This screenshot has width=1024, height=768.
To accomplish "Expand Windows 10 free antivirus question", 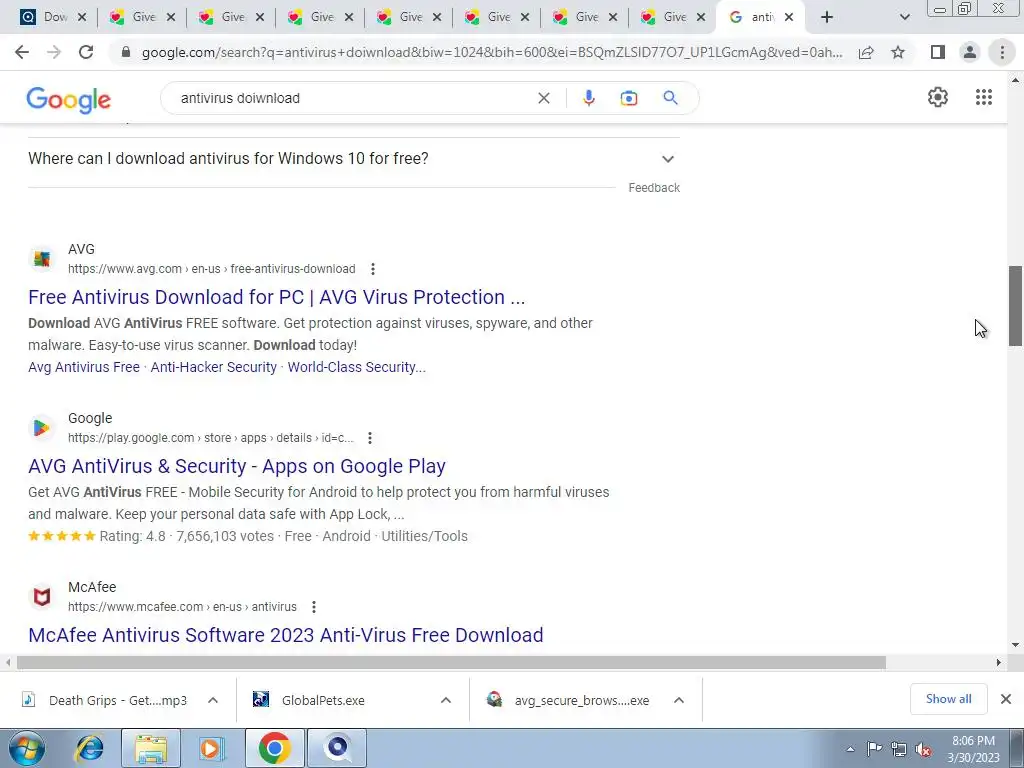I will point(353,159).
